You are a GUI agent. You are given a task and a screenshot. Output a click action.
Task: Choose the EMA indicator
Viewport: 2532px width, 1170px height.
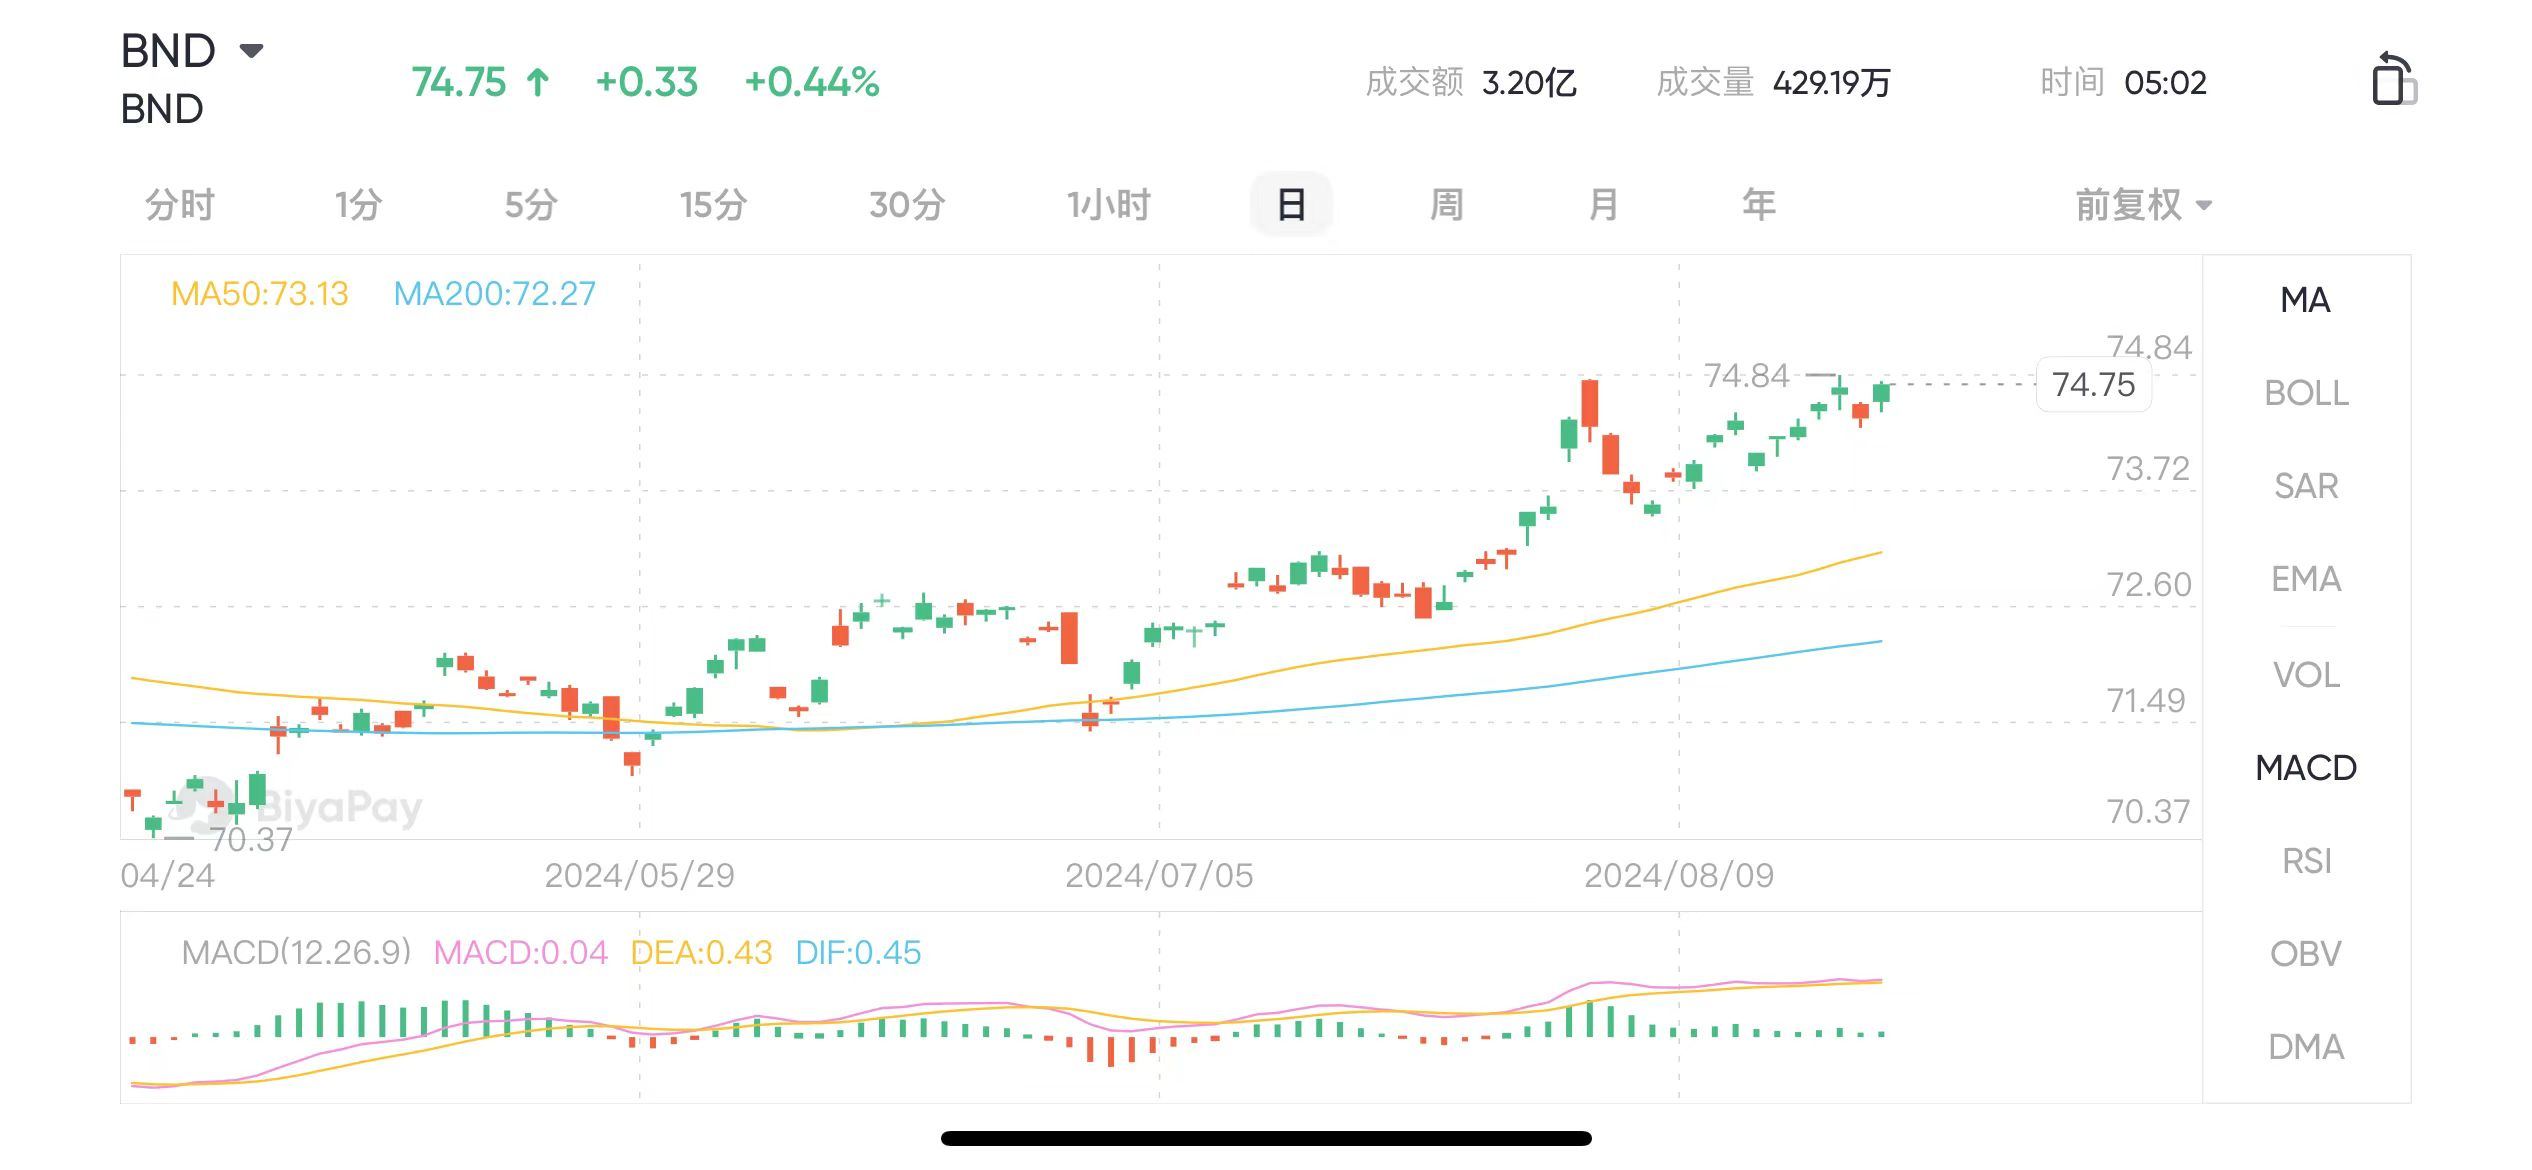[x=2306, y=579]
